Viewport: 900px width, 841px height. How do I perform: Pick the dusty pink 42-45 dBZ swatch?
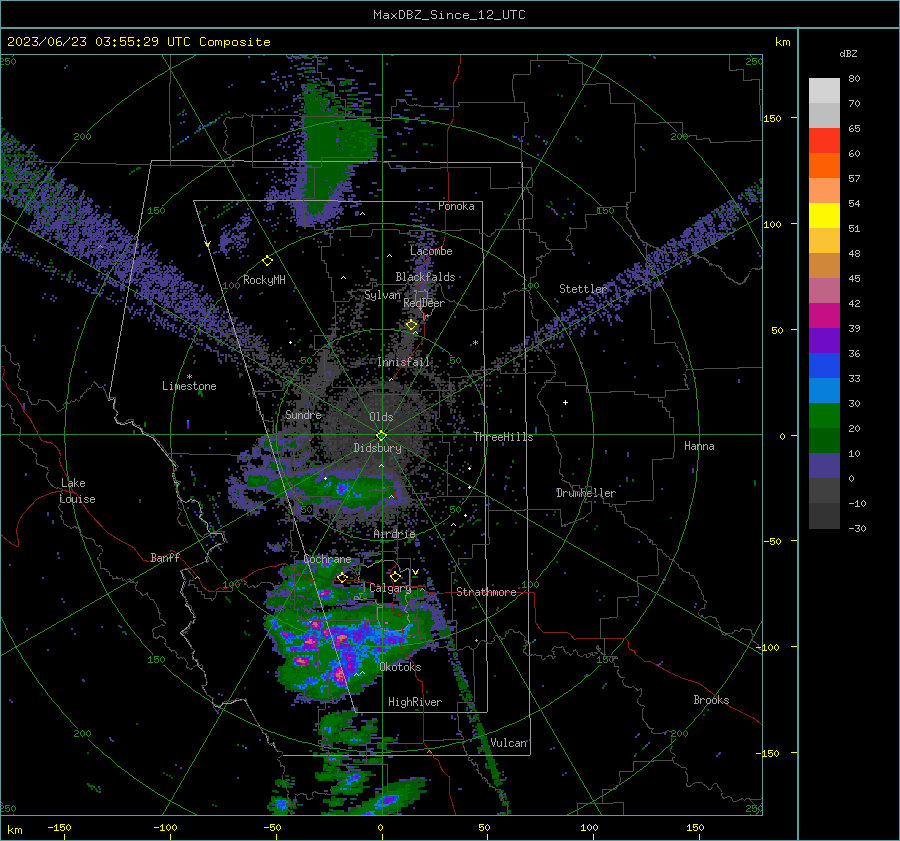tap(824, 290)
